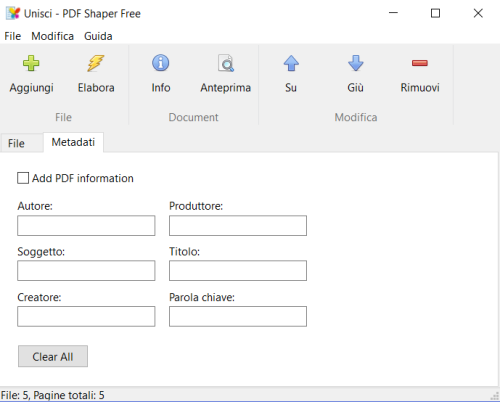Image resolution: width=500 pixels, height=402 pixels.
Task: Move file down with Giù arrow
Action: point(356,63)
